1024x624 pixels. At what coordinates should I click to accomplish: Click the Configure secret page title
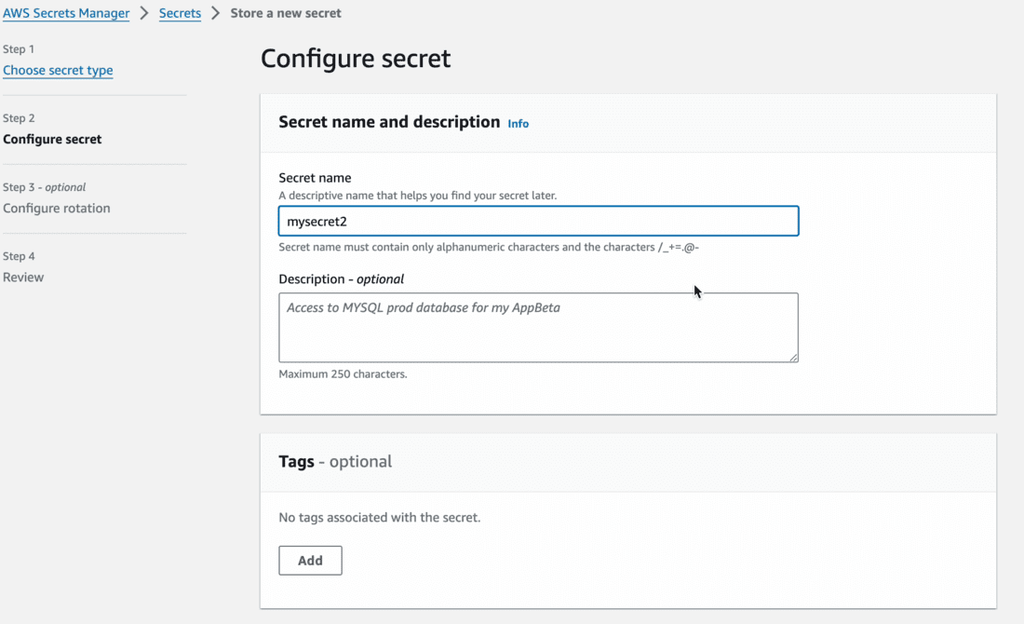pos(355,59)
